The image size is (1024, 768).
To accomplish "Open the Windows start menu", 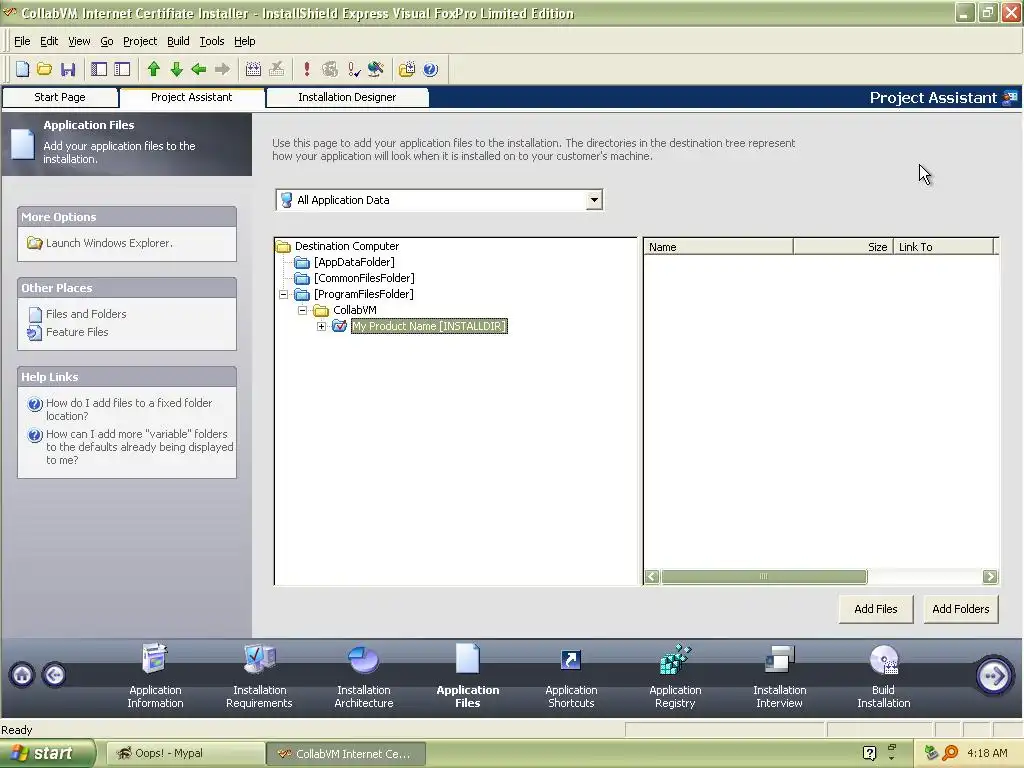I will tap(48, 754).
